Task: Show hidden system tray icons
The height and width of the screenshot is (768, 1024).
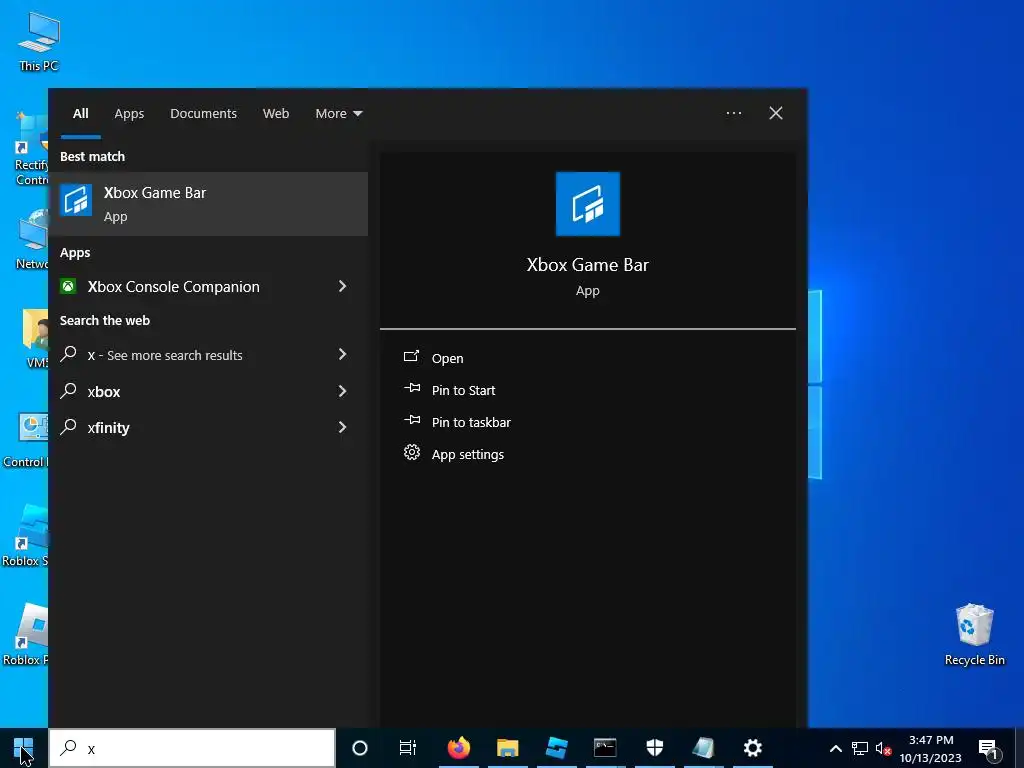Action: coord(835,748)
